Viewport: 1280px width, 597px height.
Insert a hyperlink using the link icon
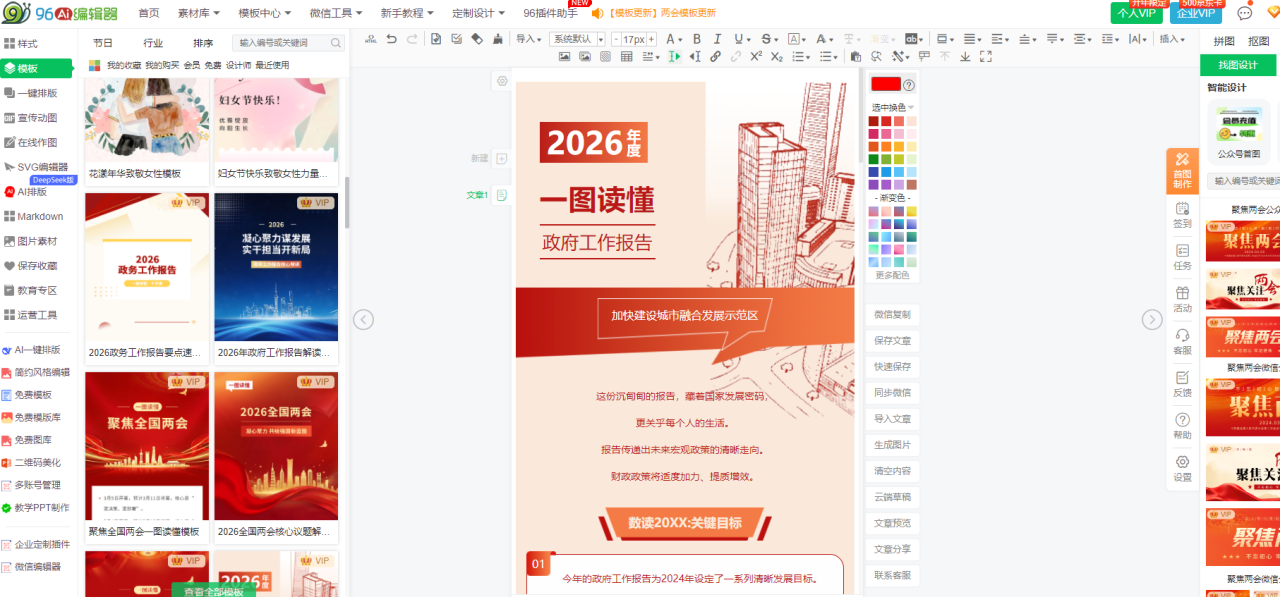[715, 57]
